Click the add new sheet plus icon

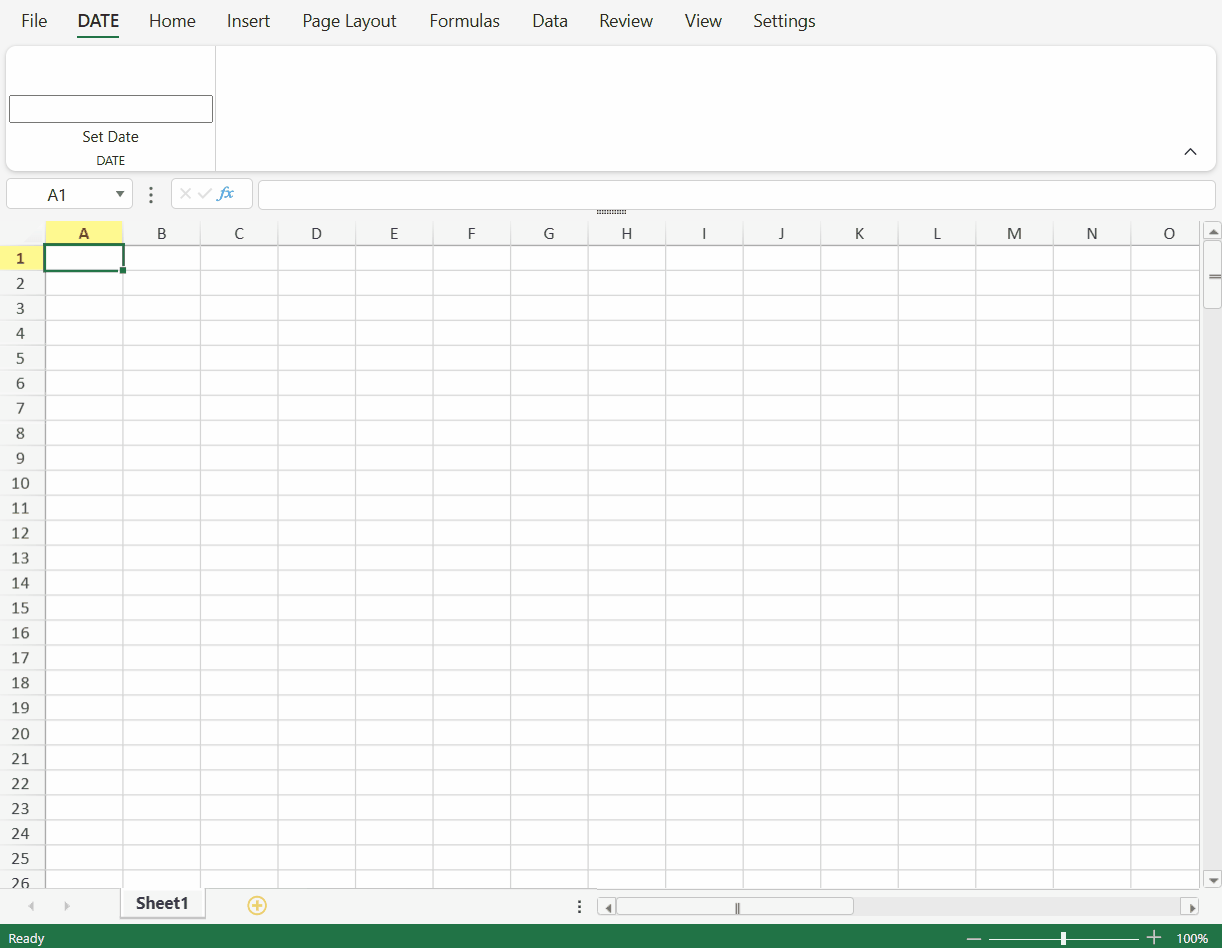[x=257, y=905]
